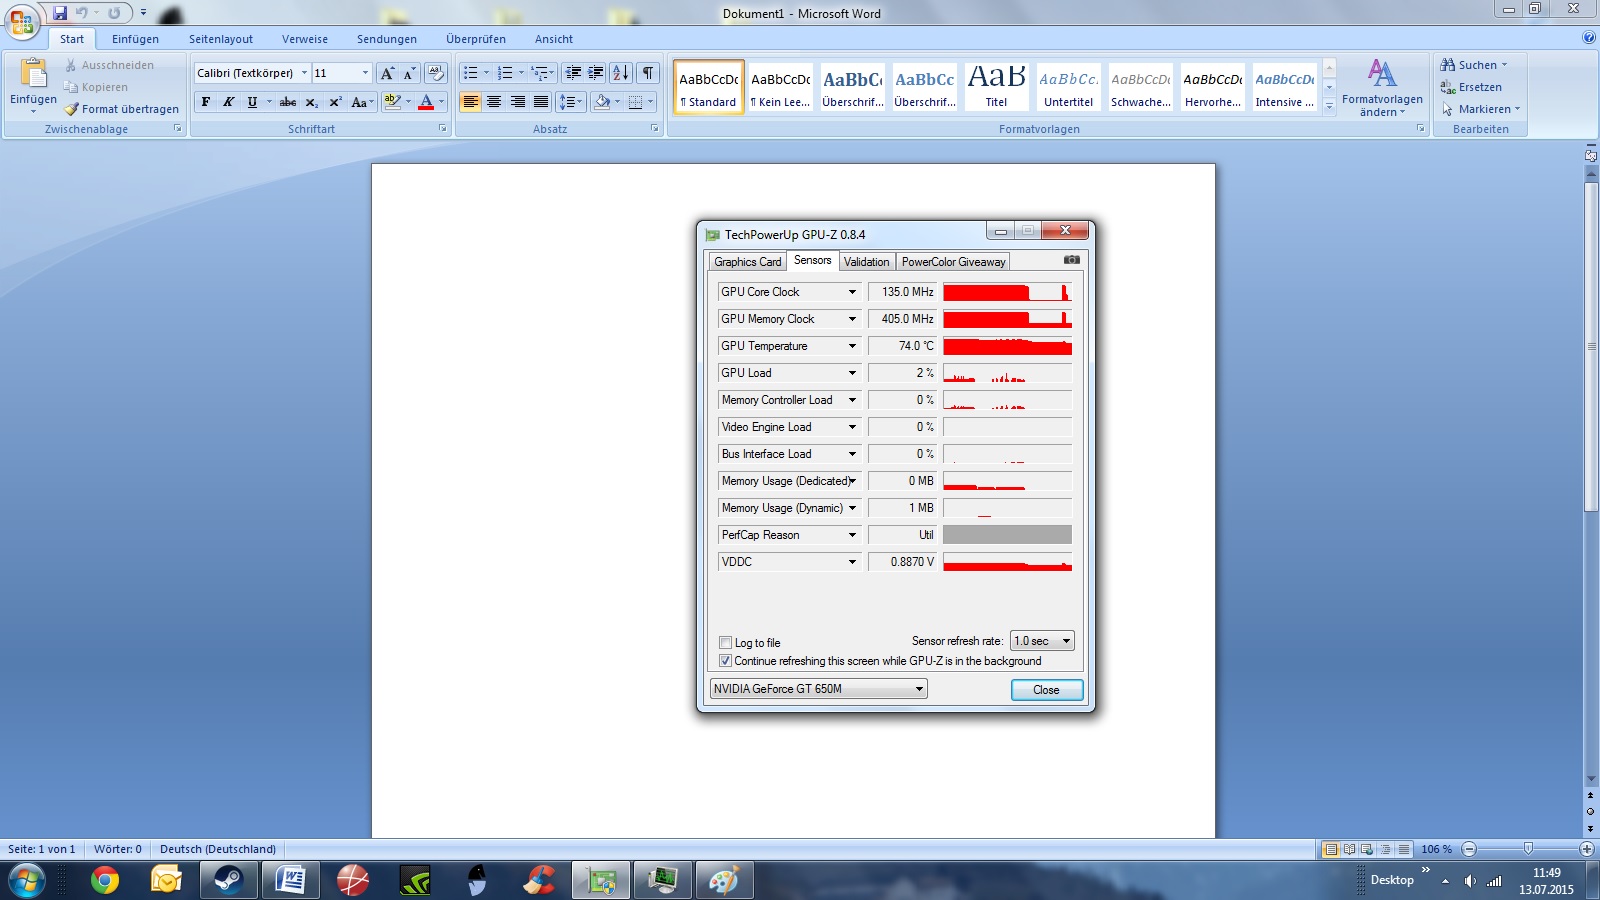Select the Titel style thumbnail
1600x900 pixels.
[996, 87]
